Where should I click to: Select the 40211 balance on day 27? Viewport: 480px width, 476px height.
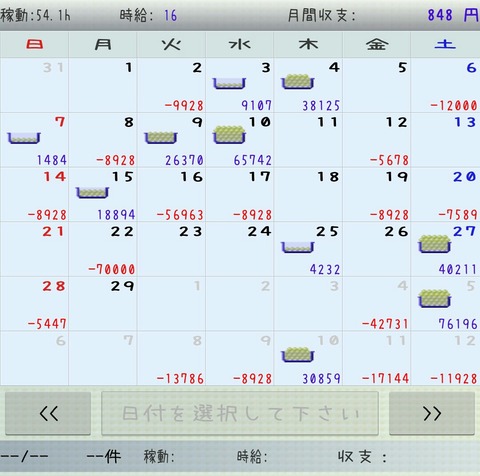(458, 269)
